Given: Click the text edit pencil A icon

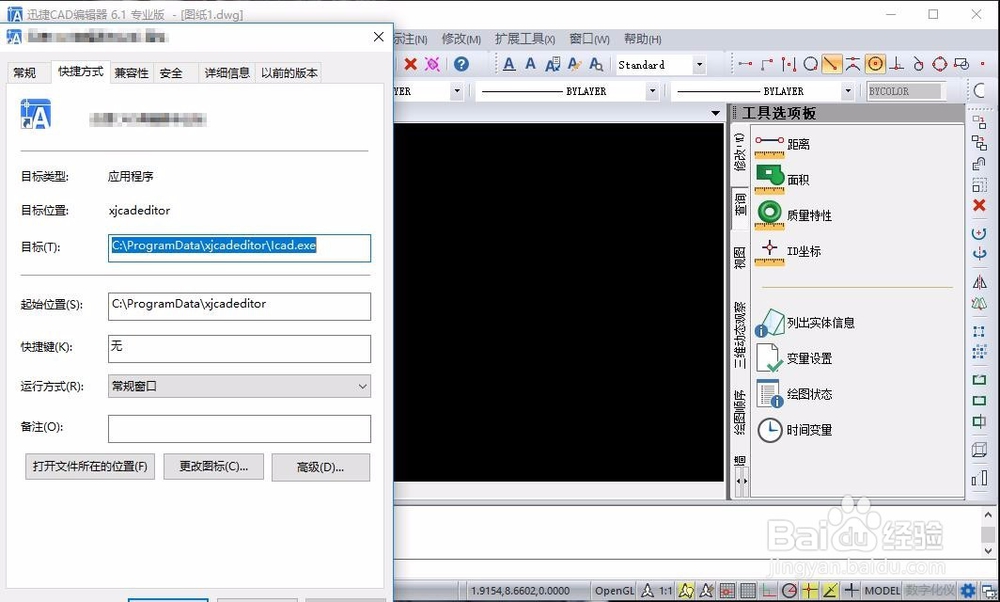Looking at the screenshot, I should (x=574, y=64).
